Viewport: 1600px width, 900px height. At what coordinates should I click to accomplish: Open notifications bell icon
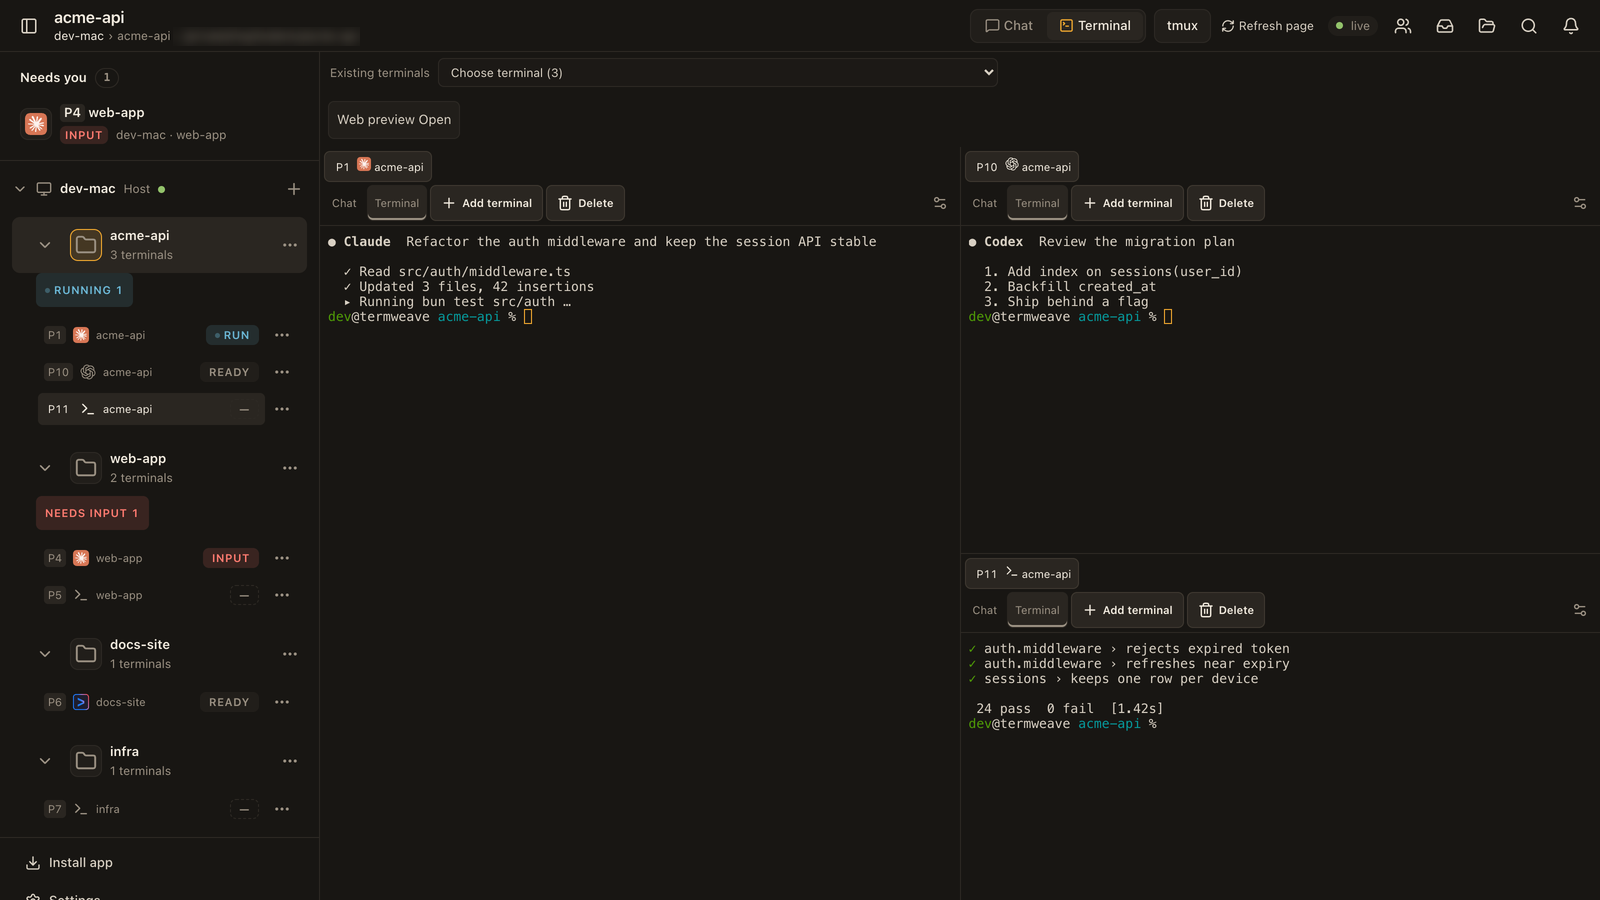[x=1571, y=26]
